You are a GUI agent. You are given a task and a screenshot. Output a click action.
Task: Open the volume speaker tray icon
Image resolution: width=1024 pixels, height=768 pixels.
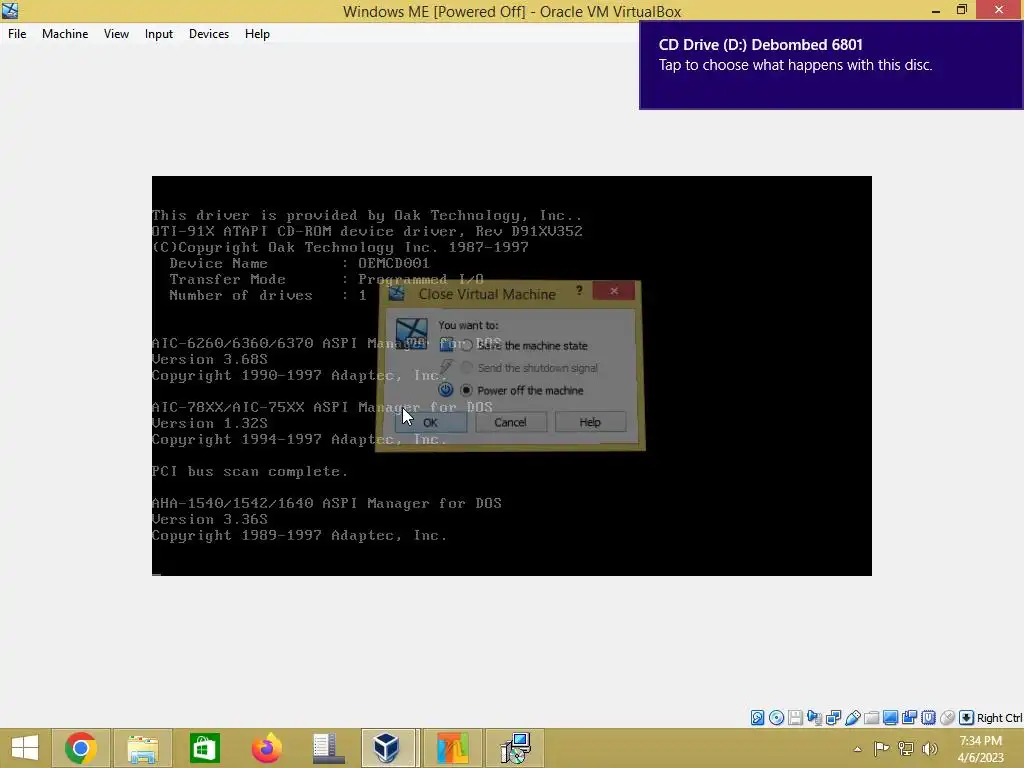930,749
